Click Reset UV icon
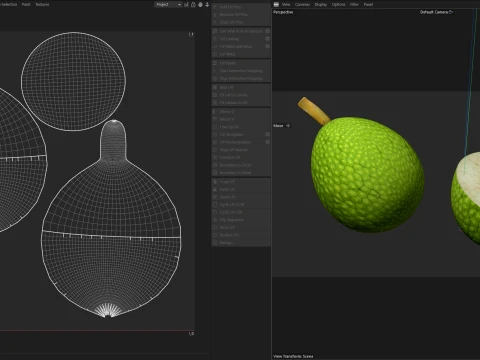The image size is (480, 360). (215, 197)
